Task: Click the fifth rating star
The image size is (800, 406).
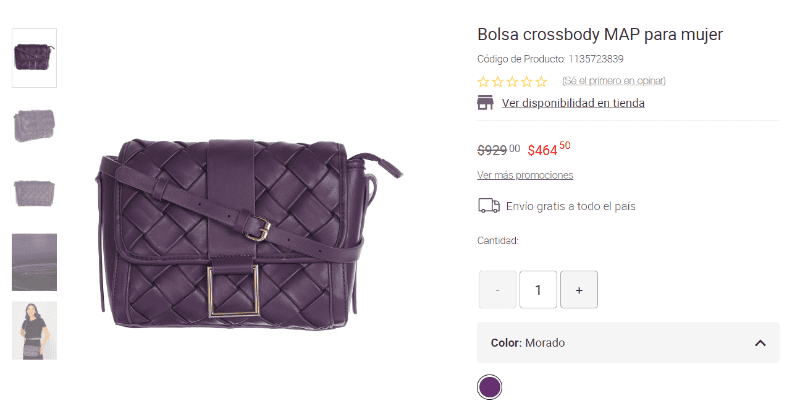Action: (542, 81)
